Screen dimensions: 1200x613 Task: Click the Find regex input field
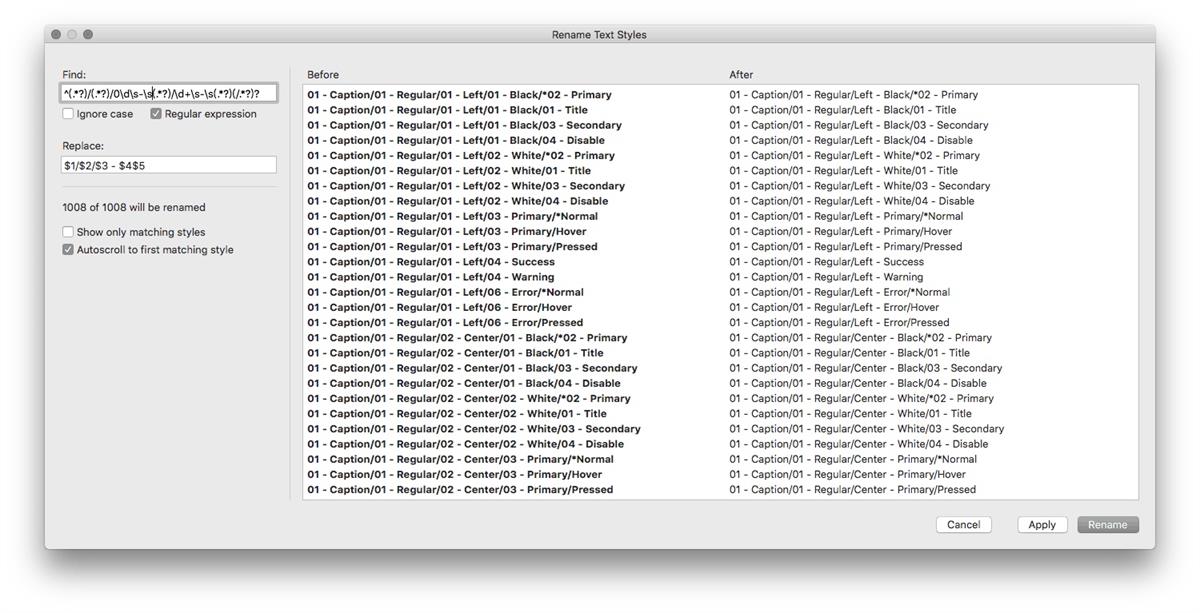[x=168, y=94]
